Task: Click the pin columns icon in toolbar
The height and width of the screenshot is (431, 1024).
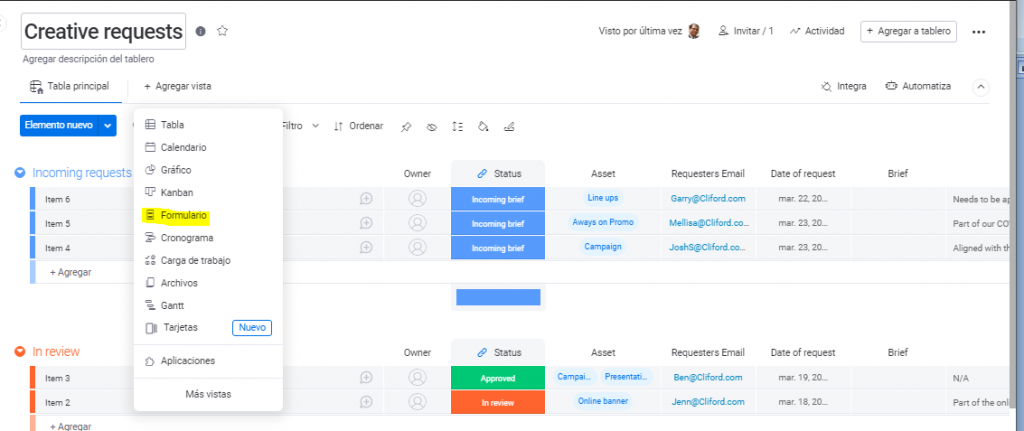Action: (406, 127)
